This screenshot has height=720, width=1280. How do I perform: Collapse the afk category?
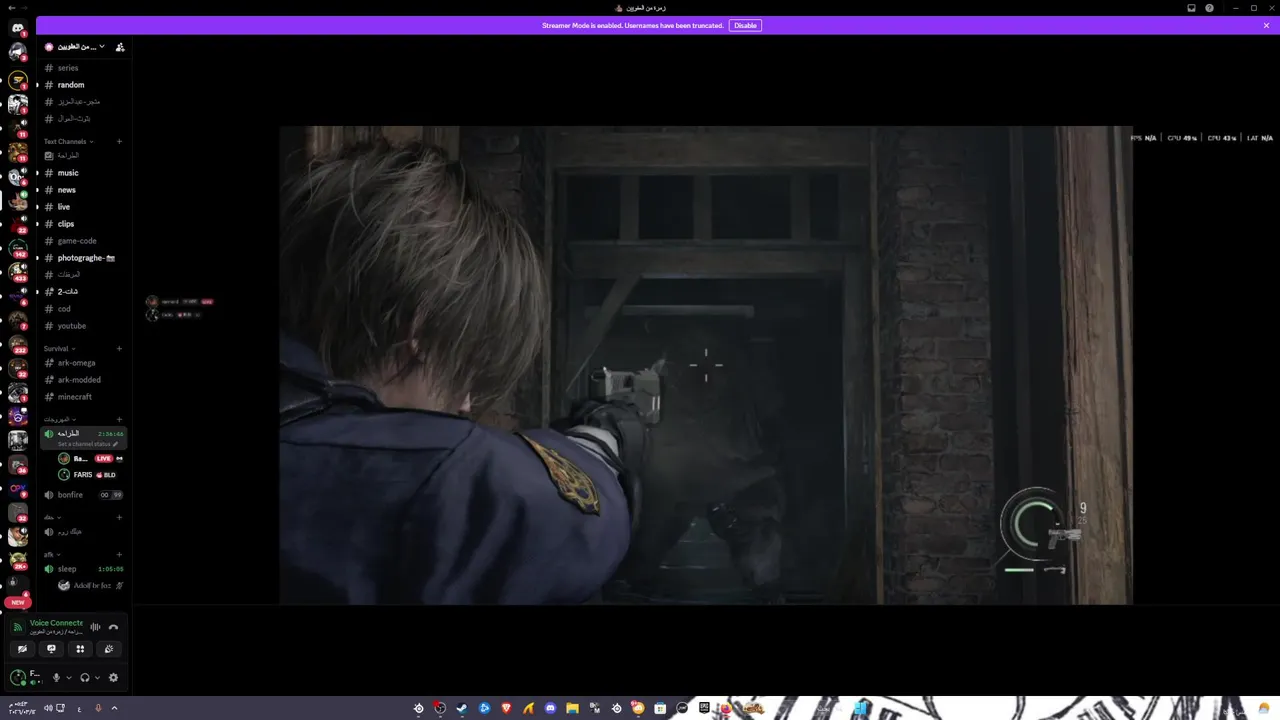point(50,554)
